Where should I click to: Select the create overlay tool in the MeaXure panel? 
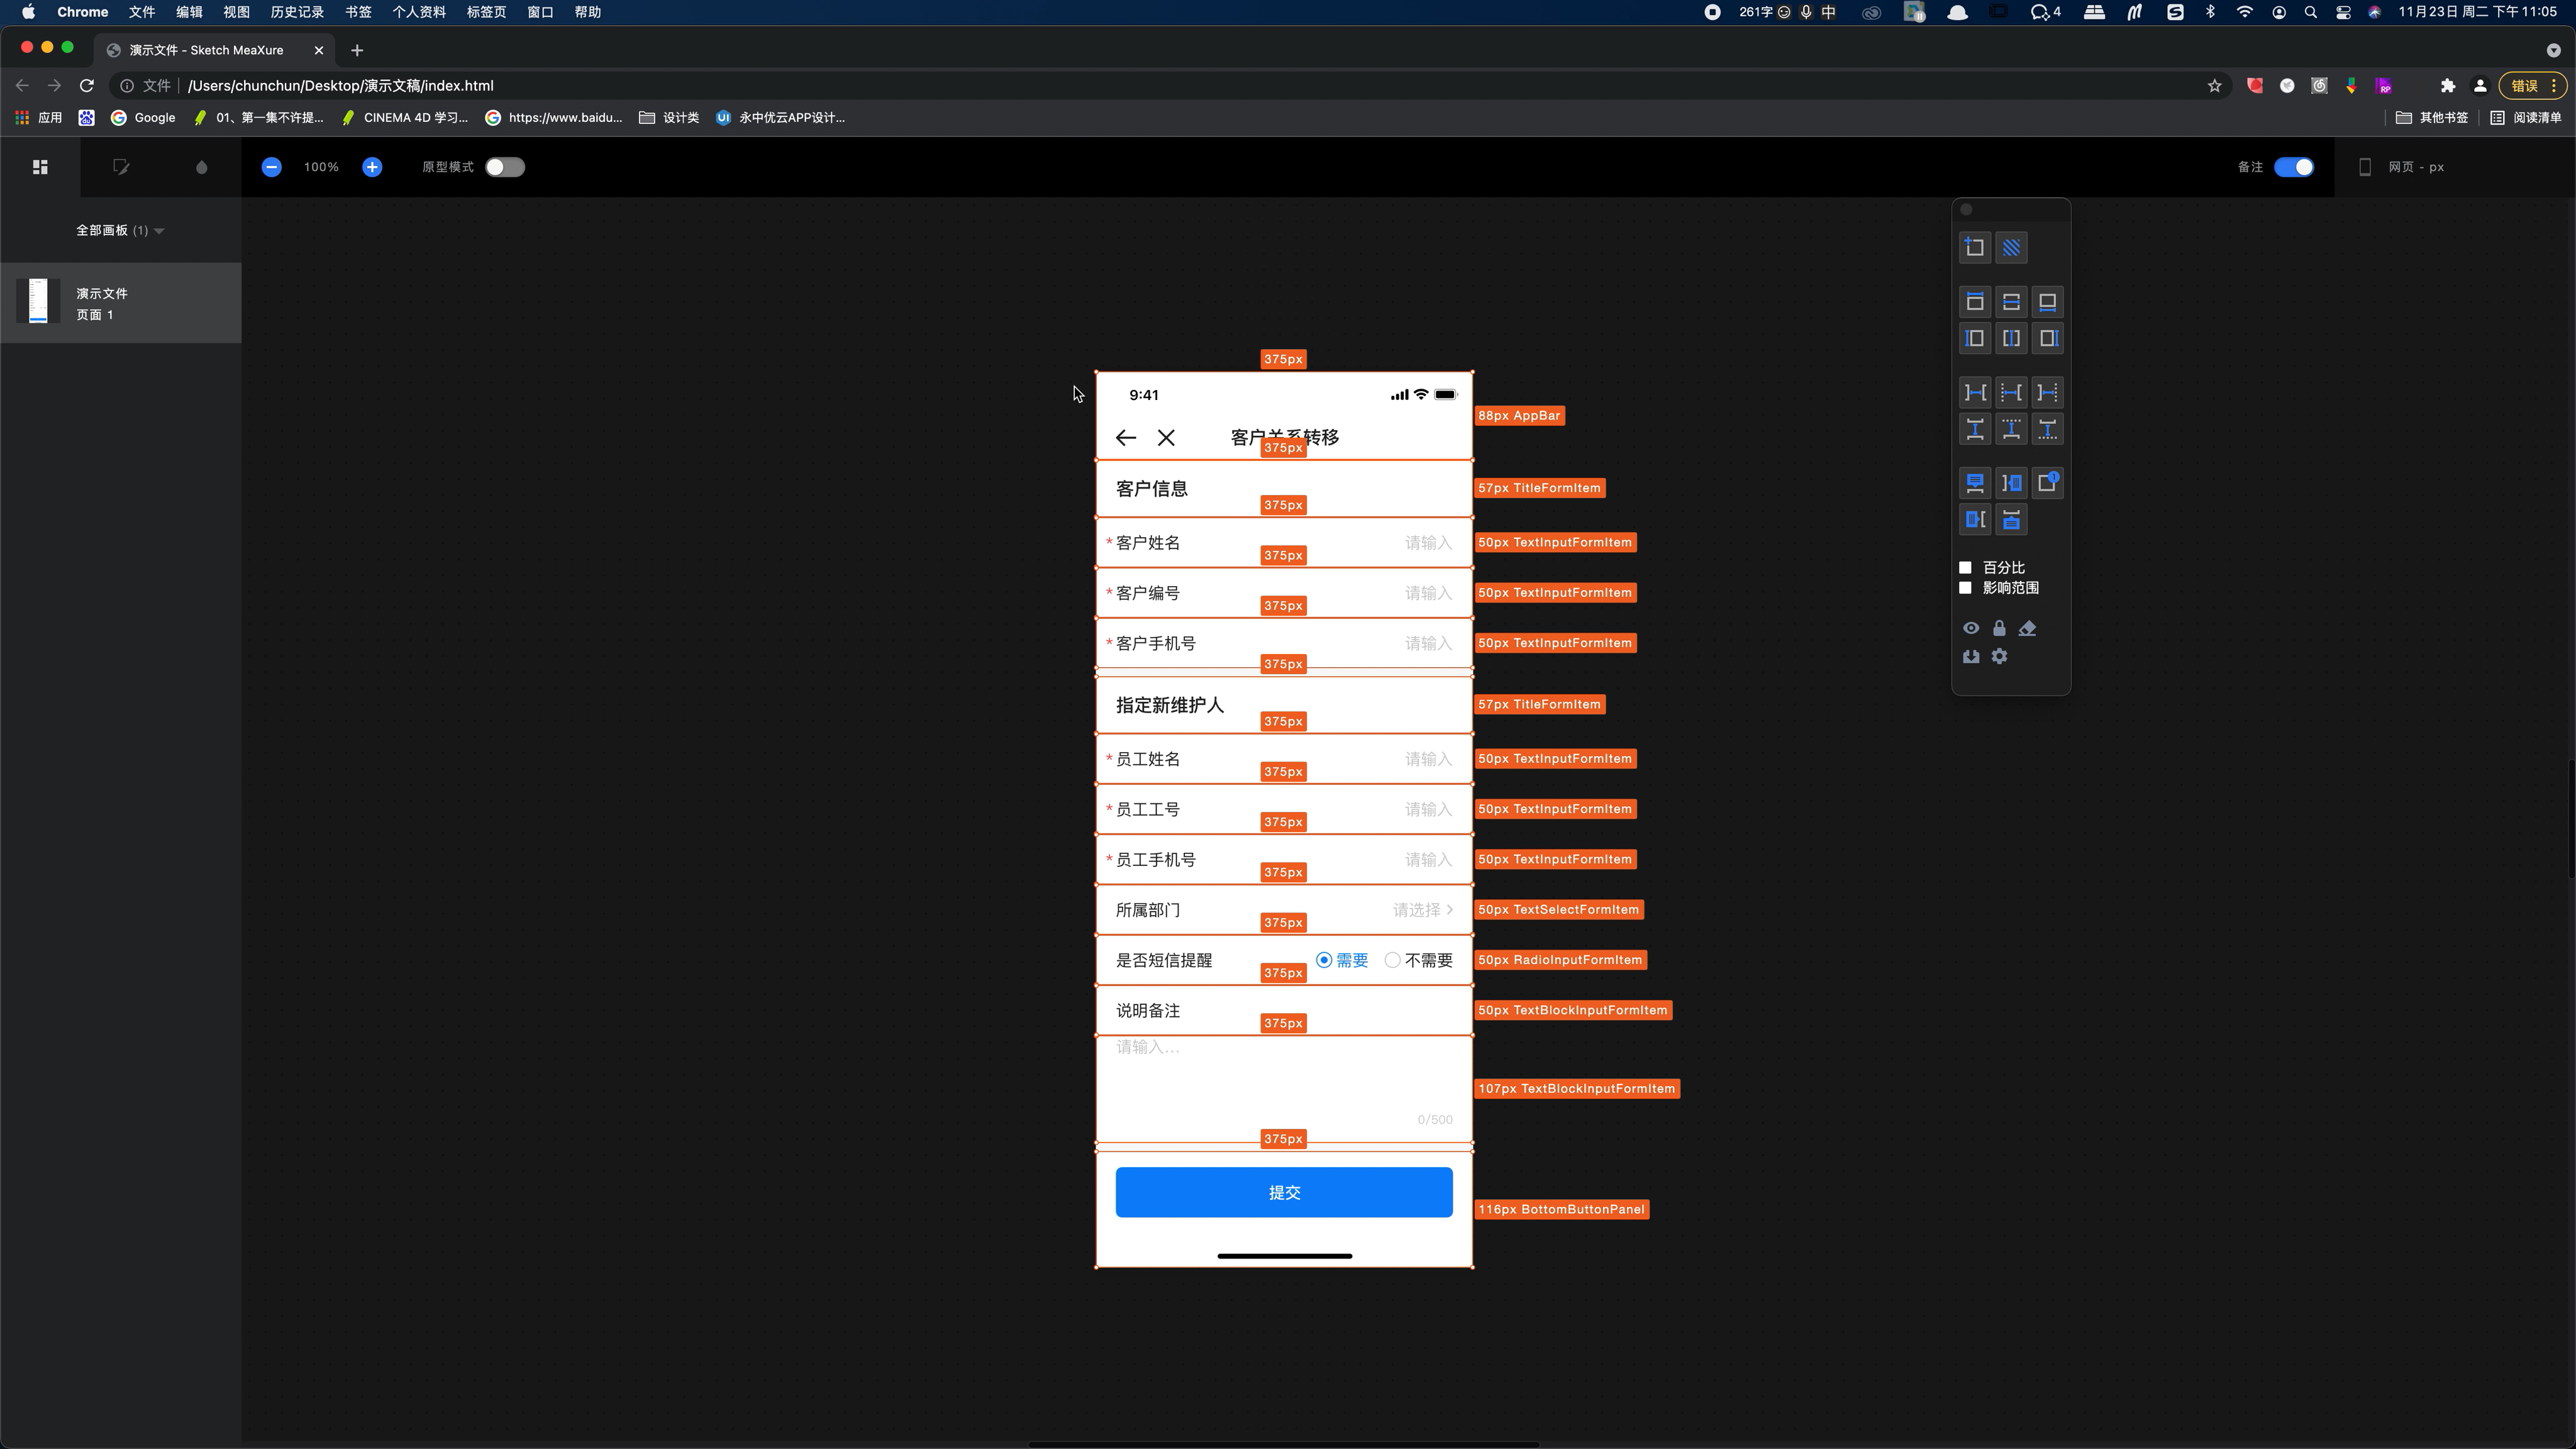point(1975,247)
